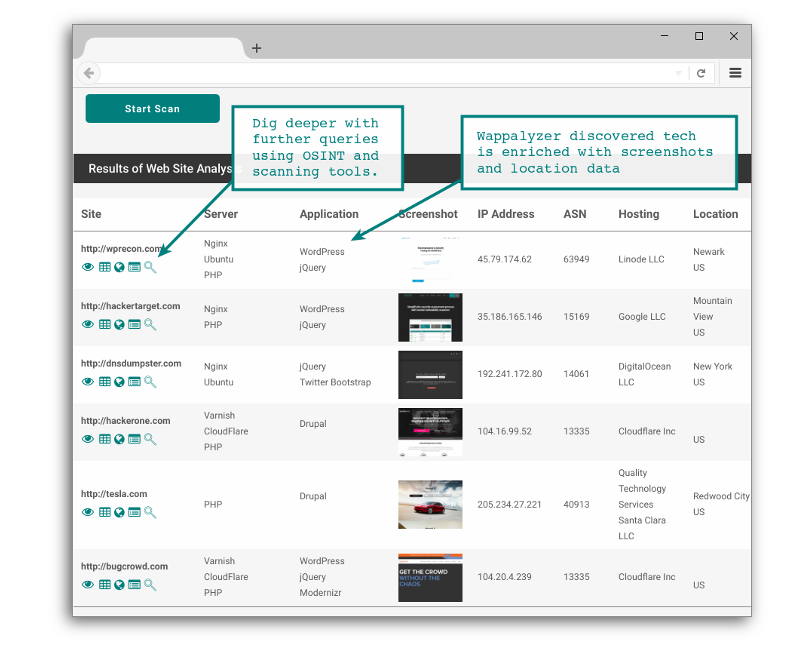Image resolution: width=800 pixels, height=645 pixels.
Task: Click the eye icon under tesla.com
Action: 88,512
